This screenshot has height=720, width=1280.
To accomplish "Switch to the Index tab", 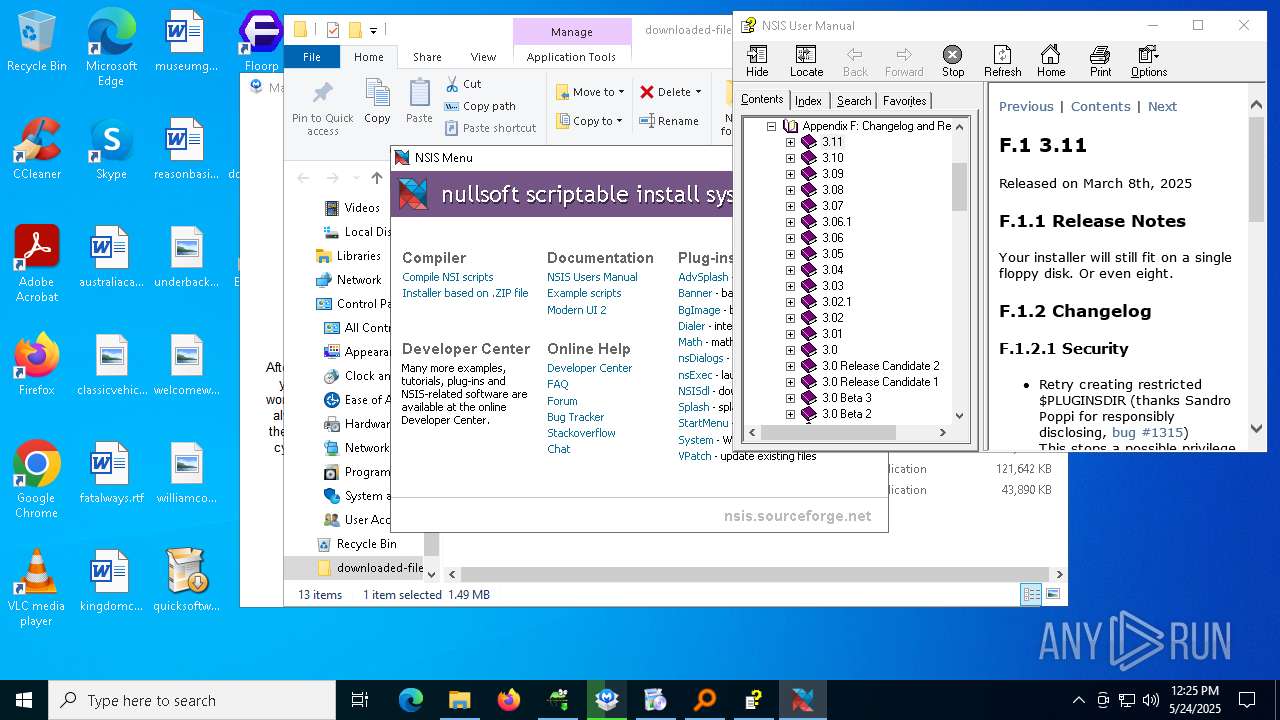I will click(808, 100).
